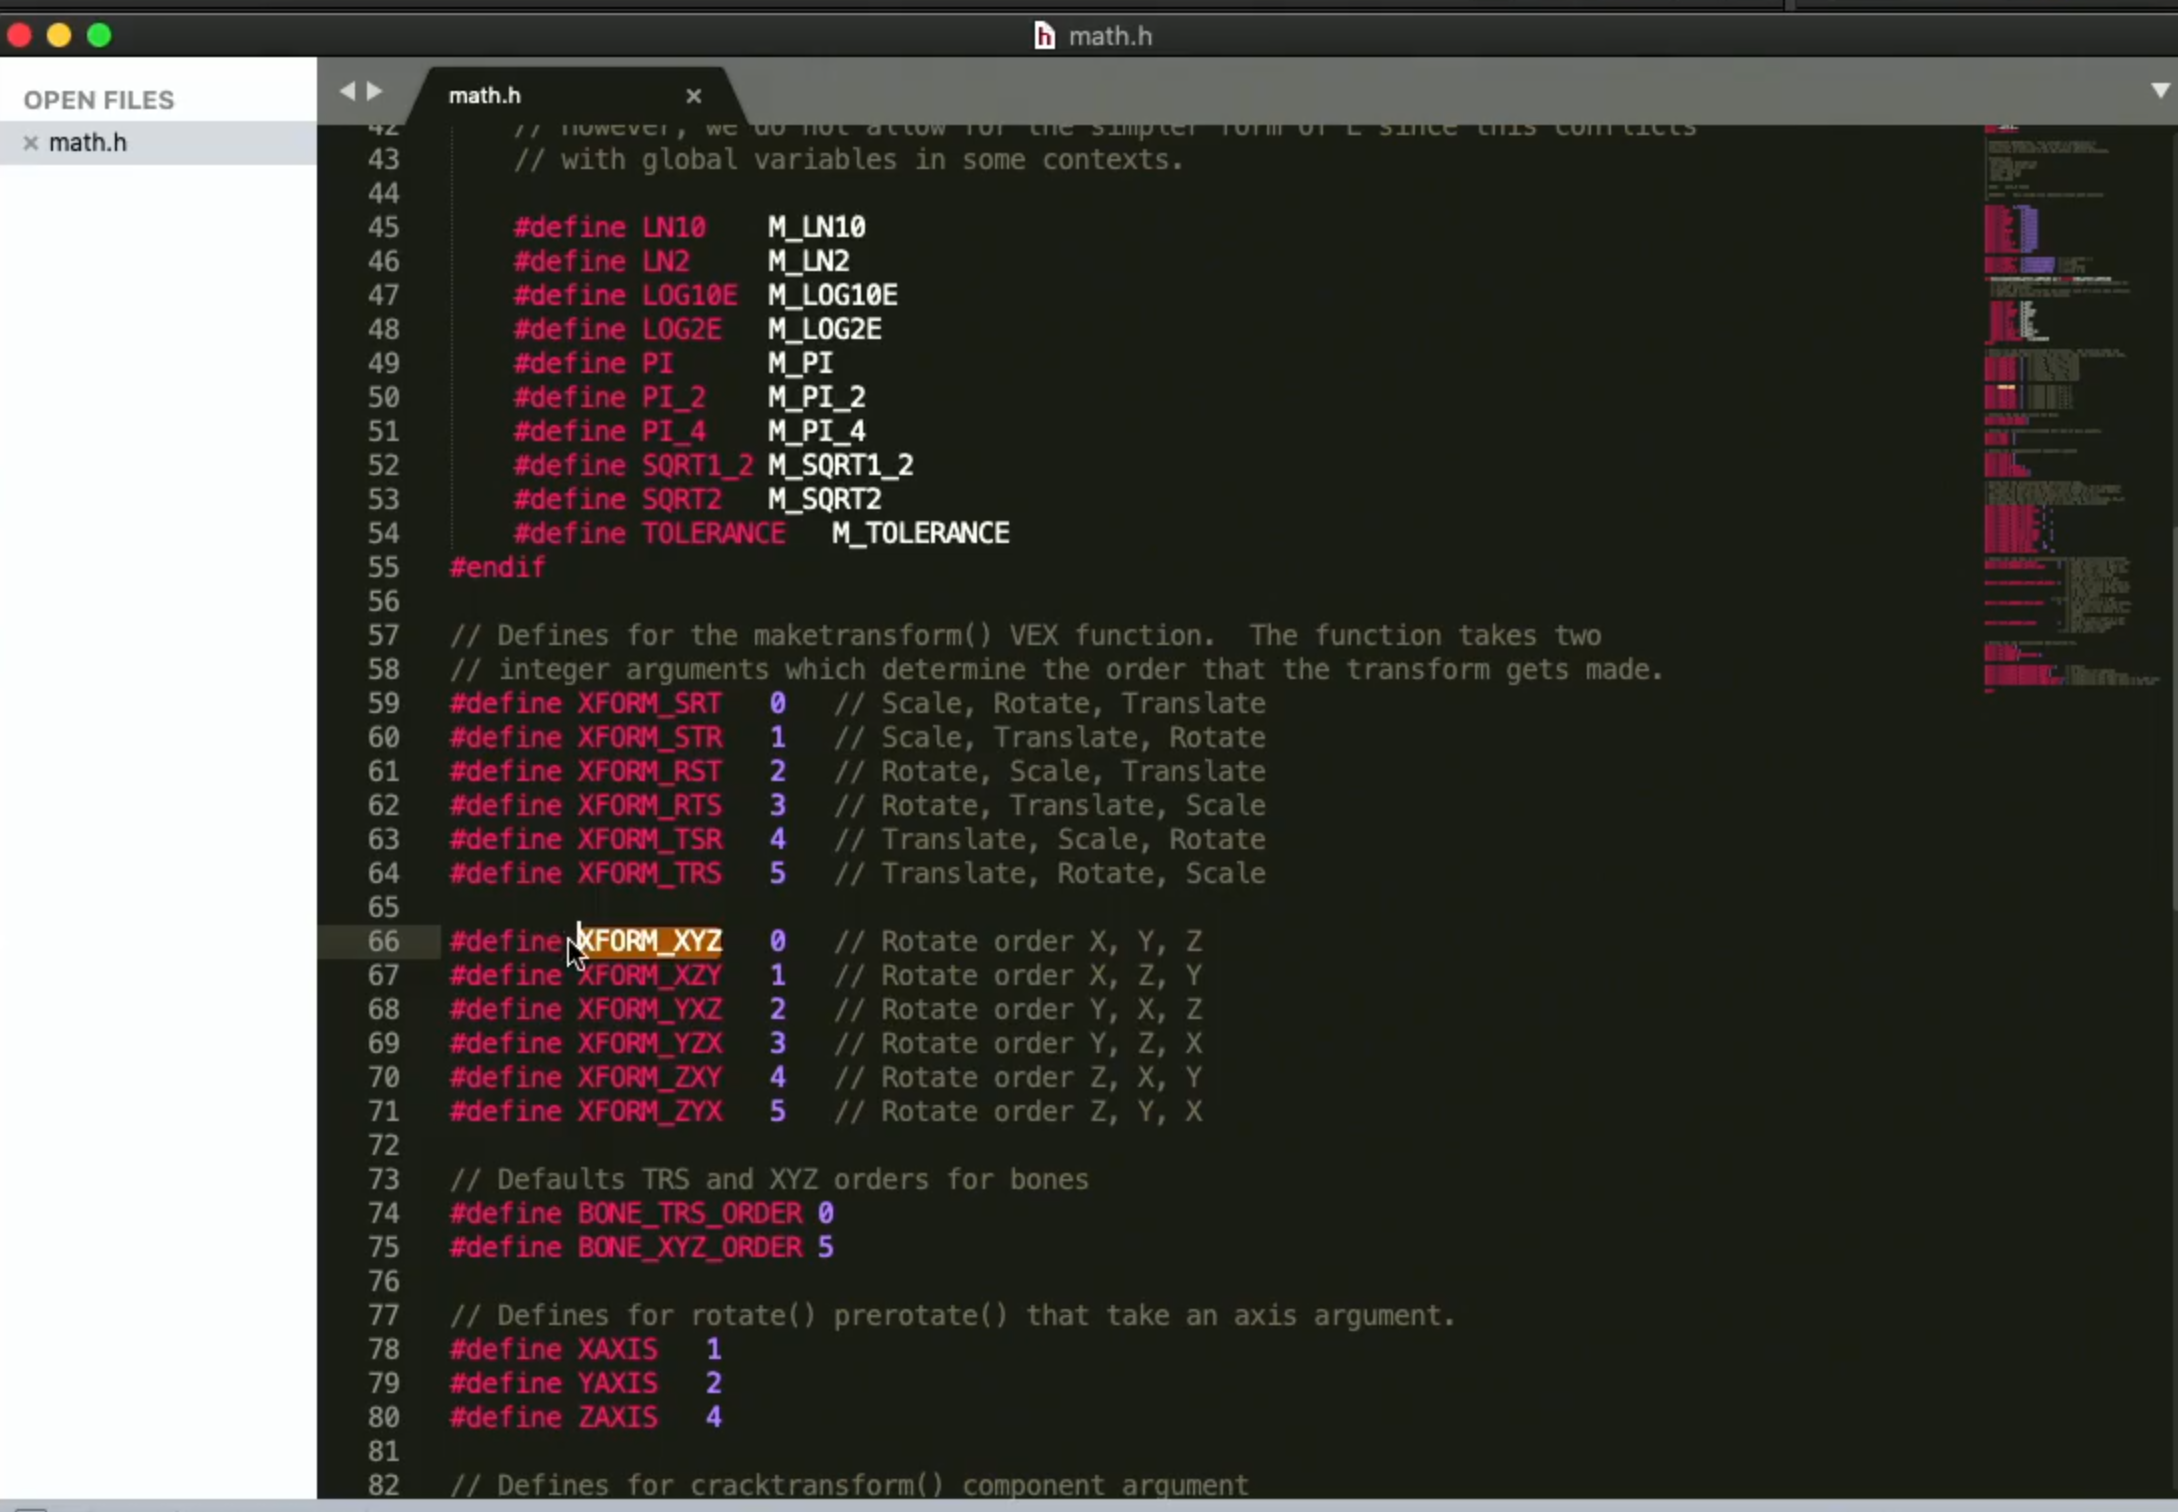The image size is (2178, 1512).
Task: Go back with the left tab-navigation arrow
Action: tap(347, 92)
